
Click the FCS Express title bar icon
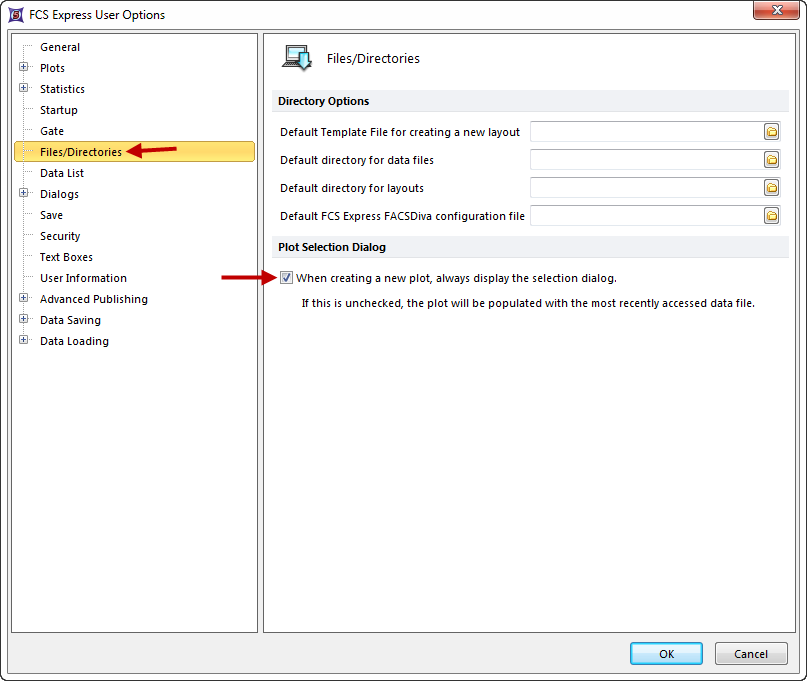coord(16,15)
